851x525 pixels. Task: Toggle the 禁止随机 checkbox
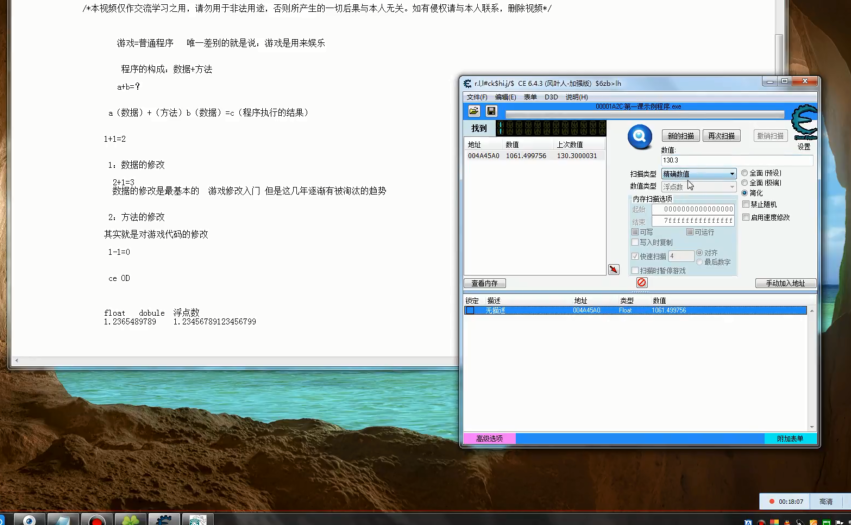click(x=744, y=204)
